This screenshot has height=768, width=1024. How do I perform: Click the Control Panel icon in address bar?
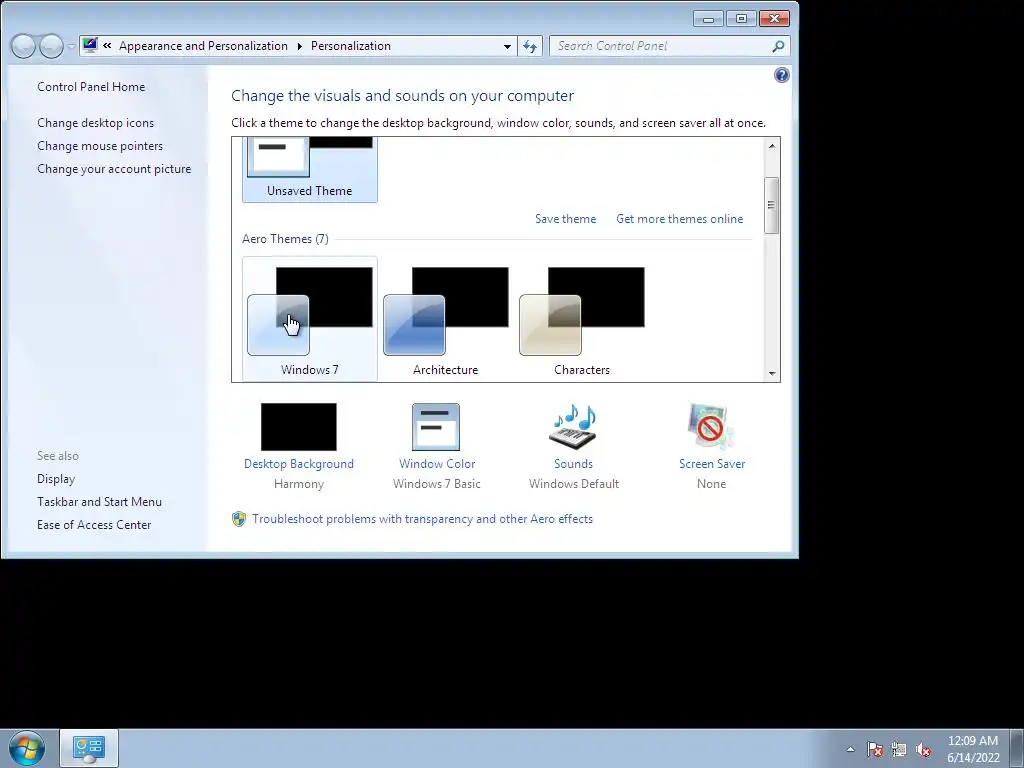coord(90,46)
